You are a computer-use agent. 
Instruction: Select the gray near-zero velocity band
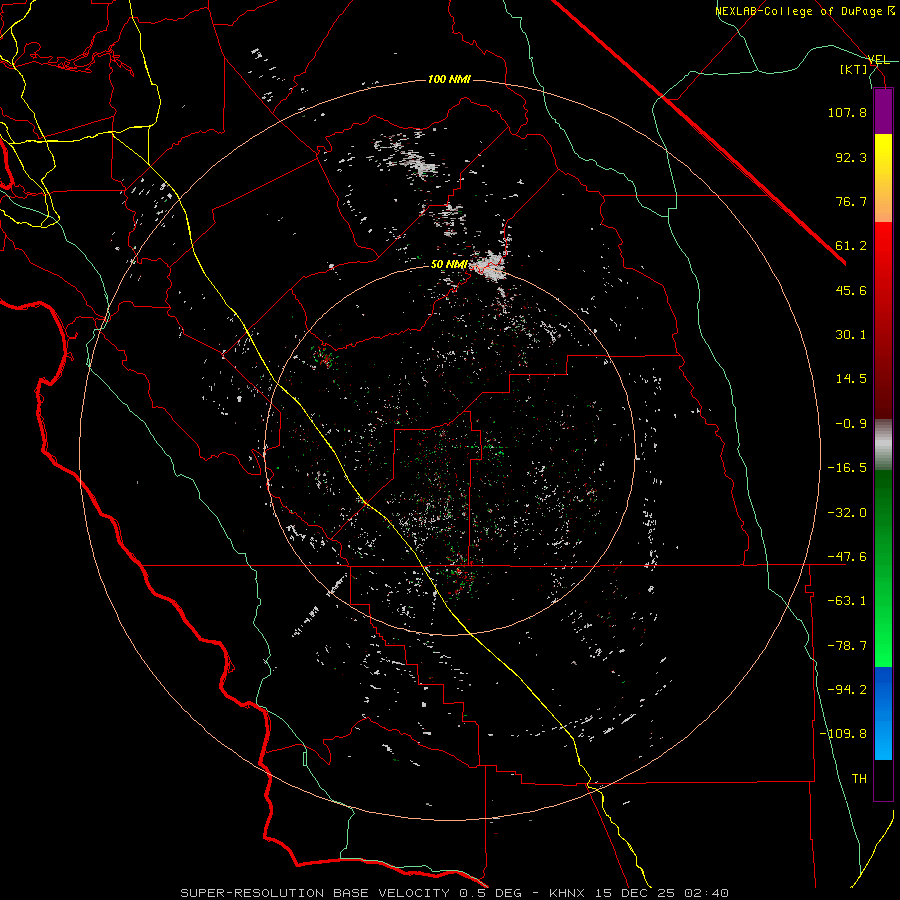[883, 443]
